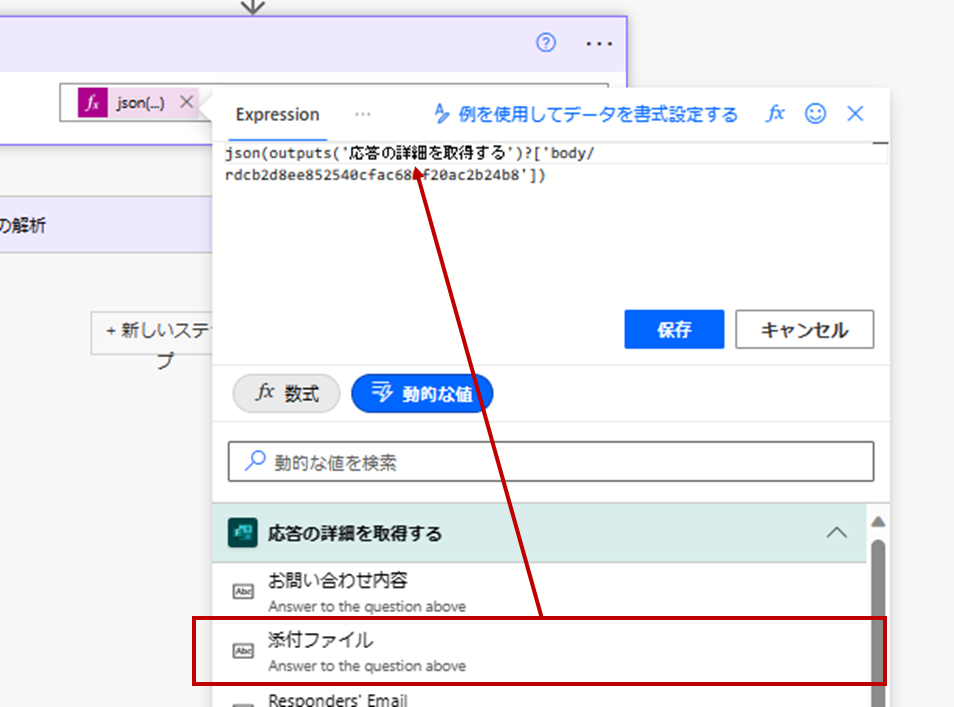
Task: Select お問い合わせ内容 dynamic value
Action: (x=539, y=591)
